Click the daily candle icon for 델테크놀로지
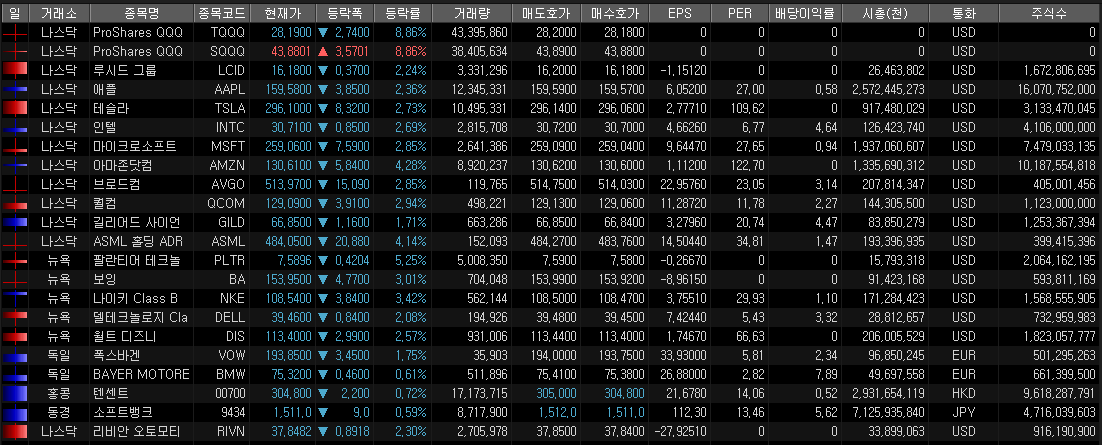The height and width of the screenshot is (445, 1102). (x=14, y=317)
